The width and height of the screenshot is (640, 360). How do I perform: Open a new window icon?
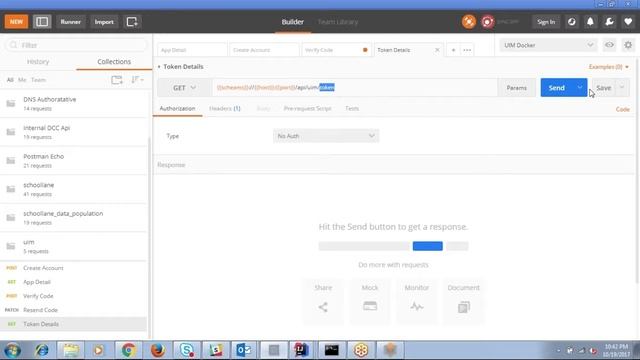tap(132, 22)
